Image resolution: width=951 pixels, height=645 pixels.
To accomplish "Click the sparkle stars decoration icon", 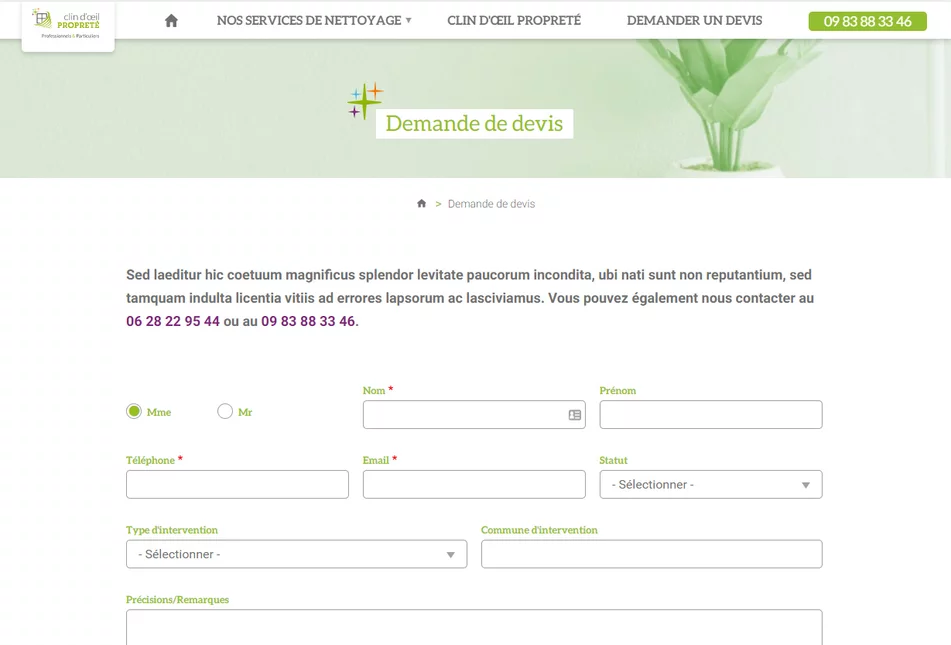I will [x=365, y=101].
